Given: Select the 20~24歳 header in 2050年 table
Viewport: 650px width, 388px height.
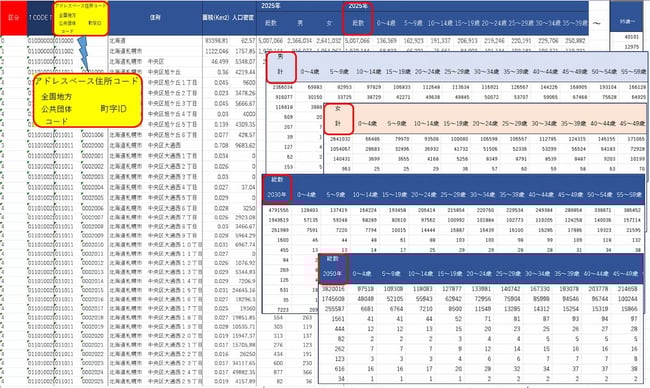Looking at the screenshot, I should [x=479, y=274].
